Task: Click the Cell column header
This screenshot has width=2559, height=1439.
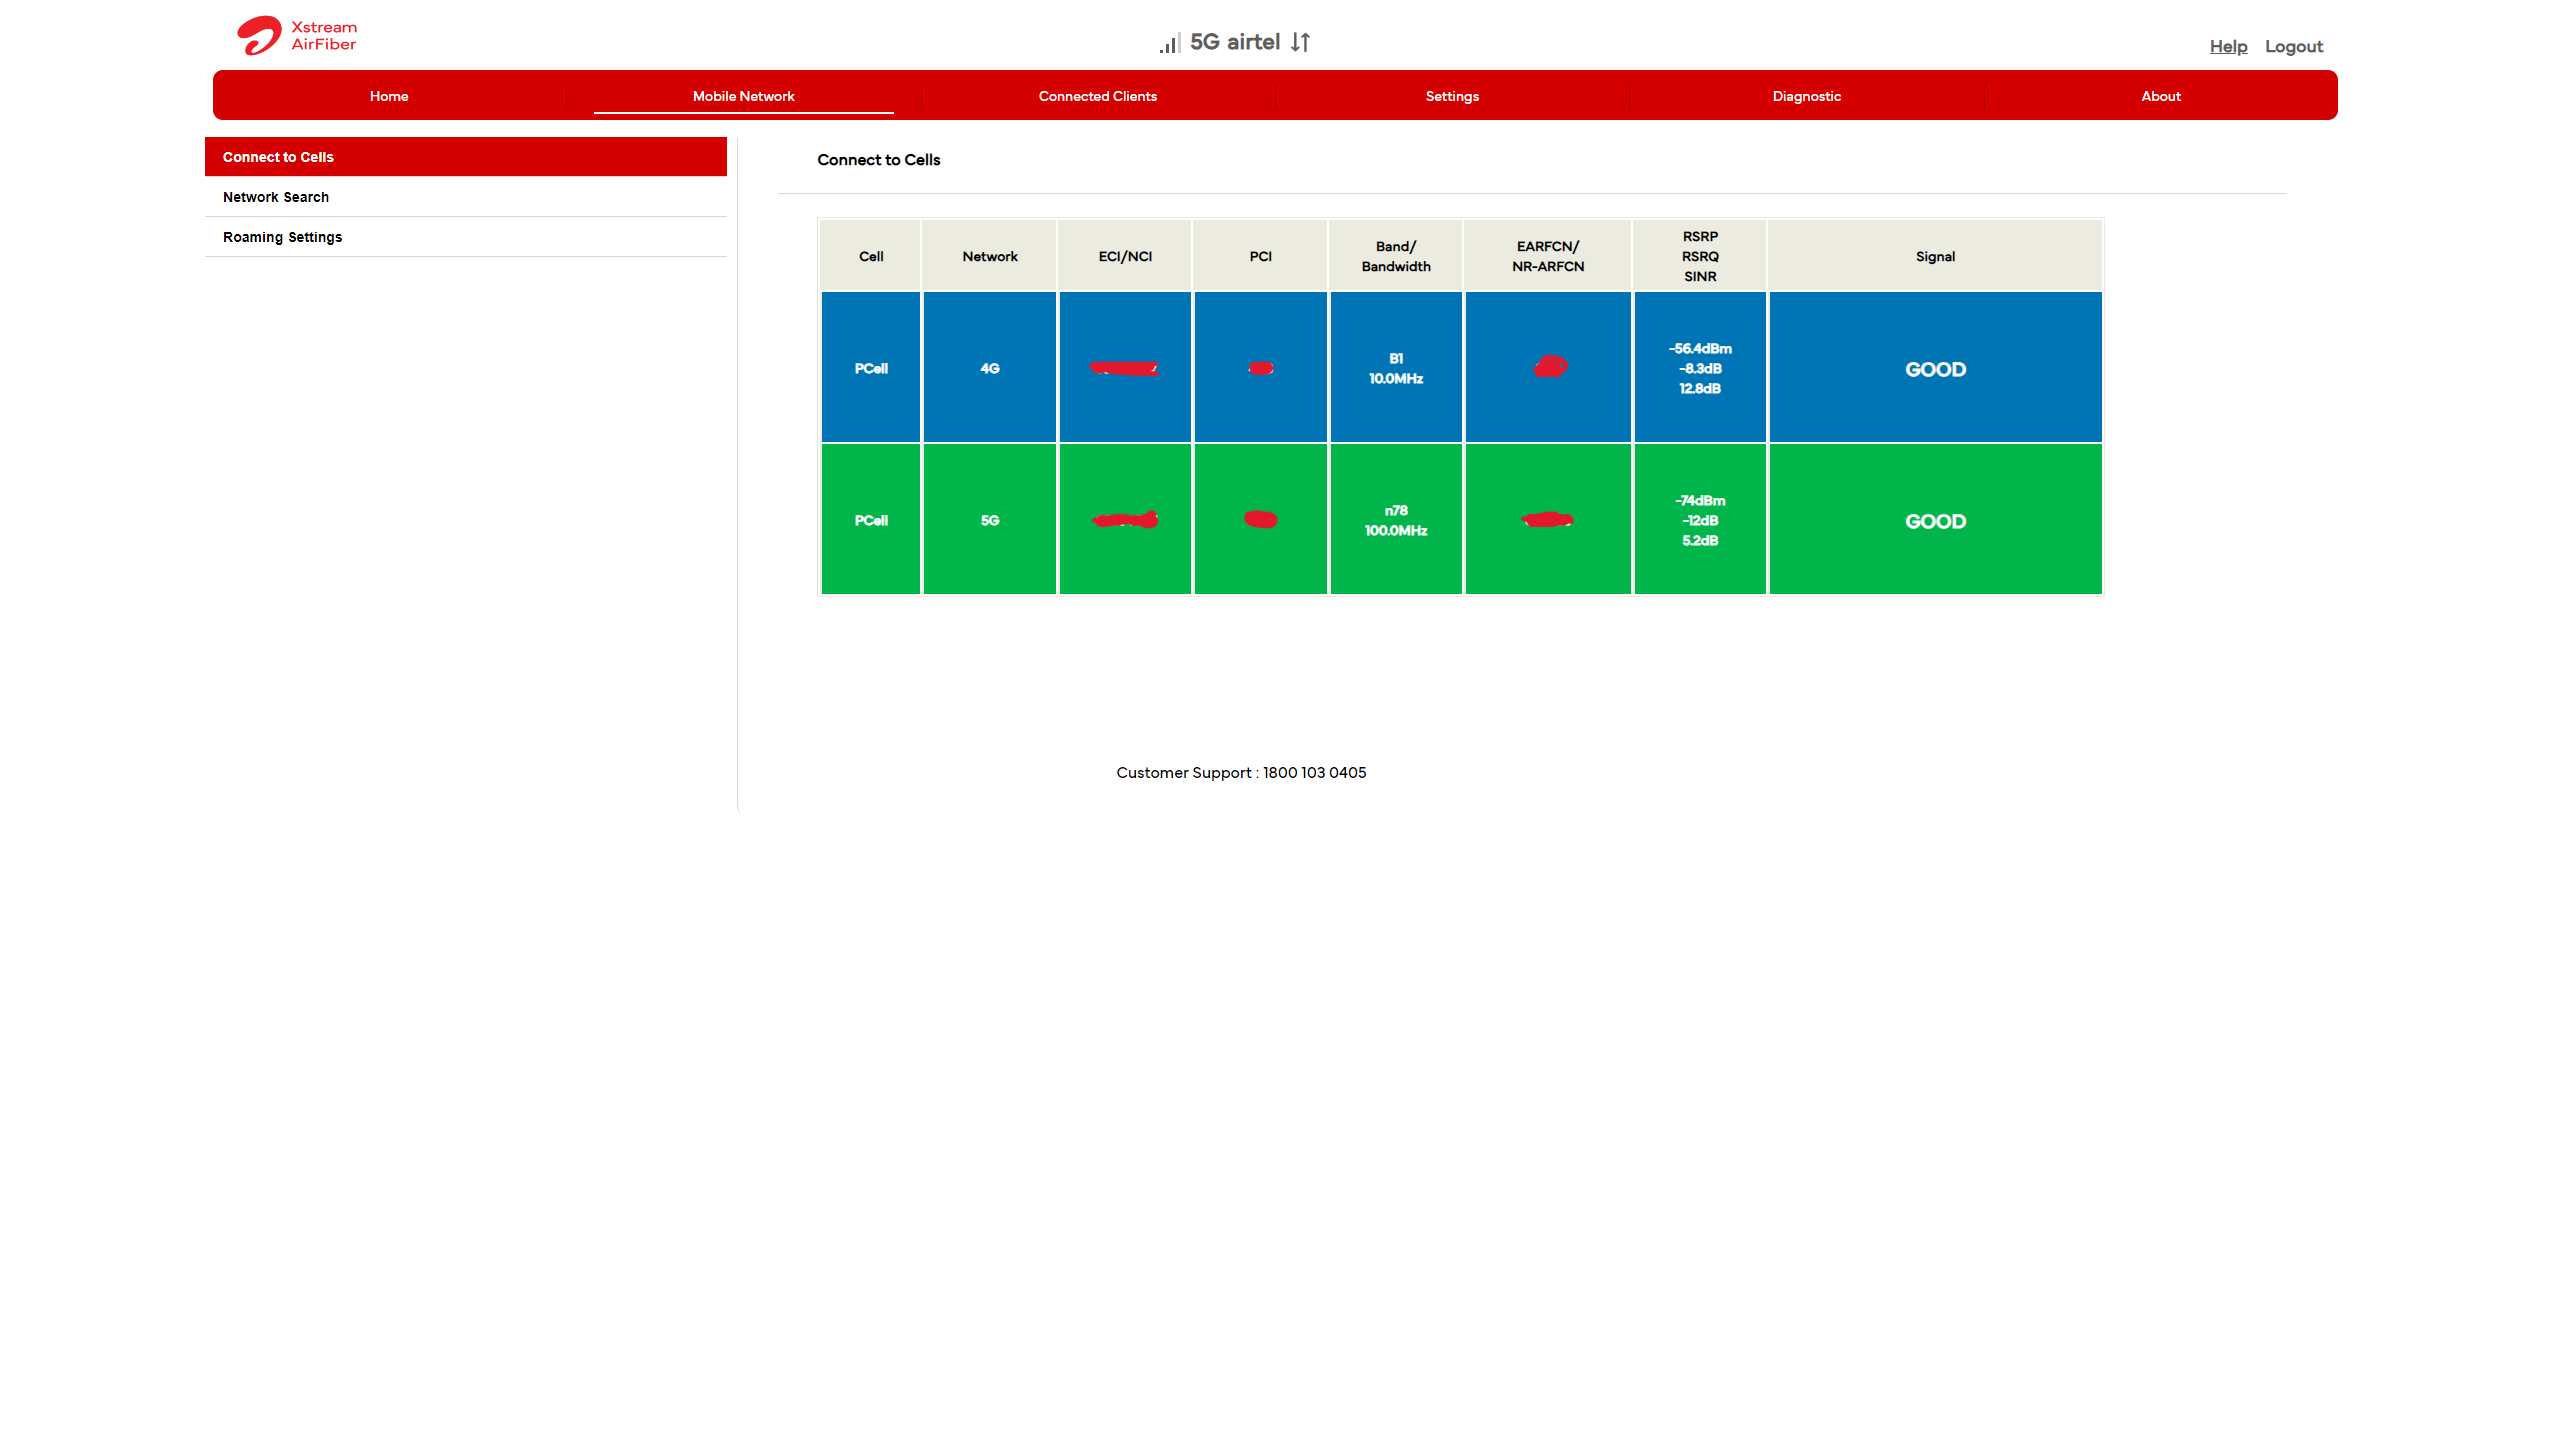Action: pyautogui.click(x=870, y=256)
